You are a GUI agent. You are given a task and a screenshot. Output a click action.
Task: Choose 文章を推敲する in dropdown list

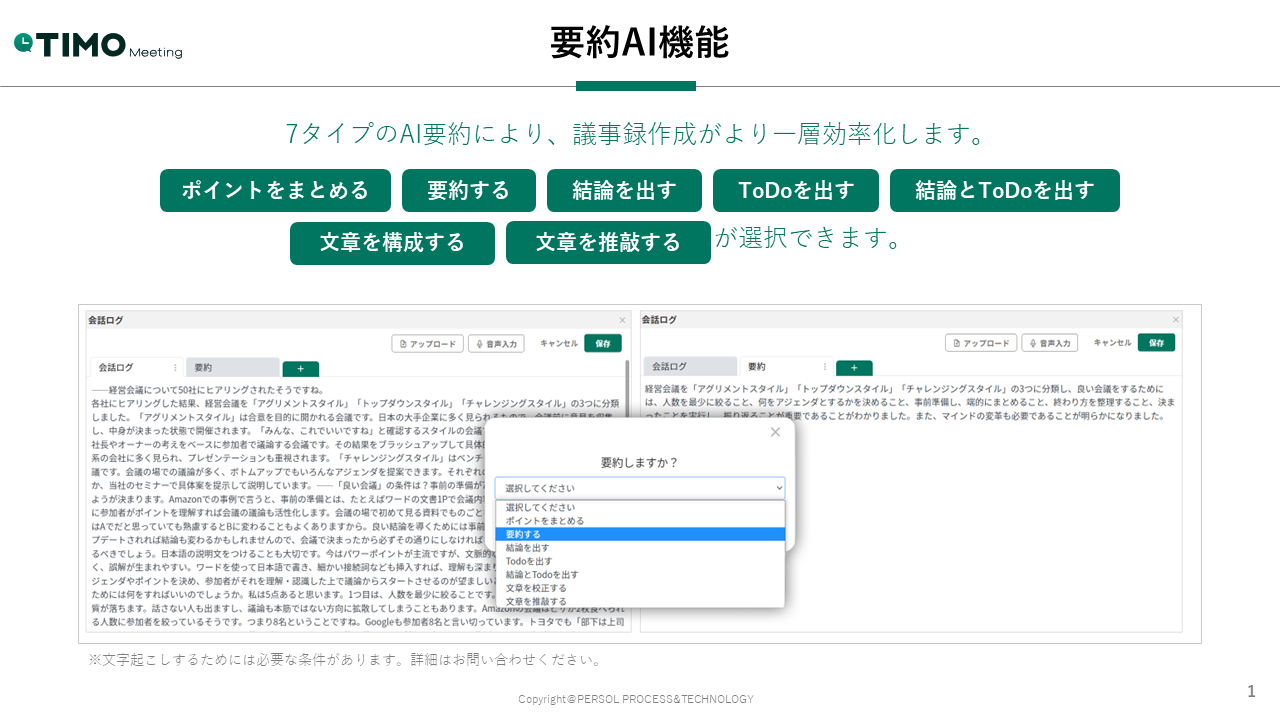point(640,601)
